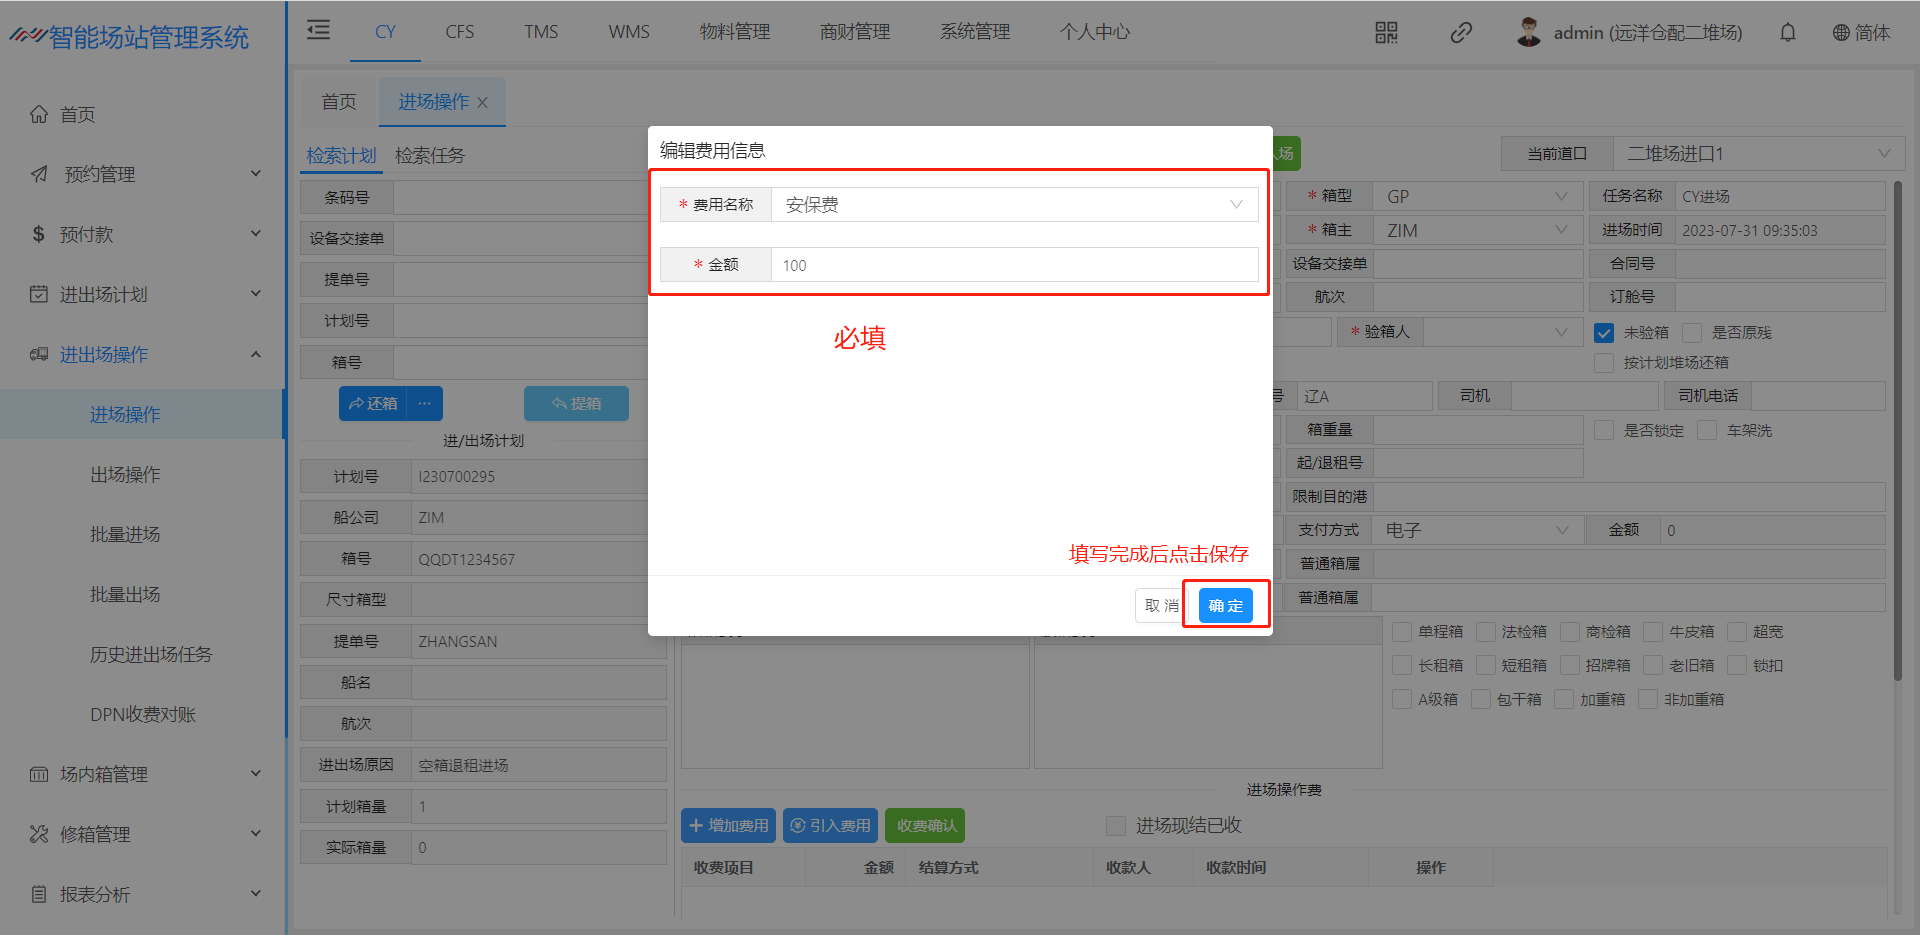
Task: Click the 取消 cancel button
Action: [x=1160, y=606]
